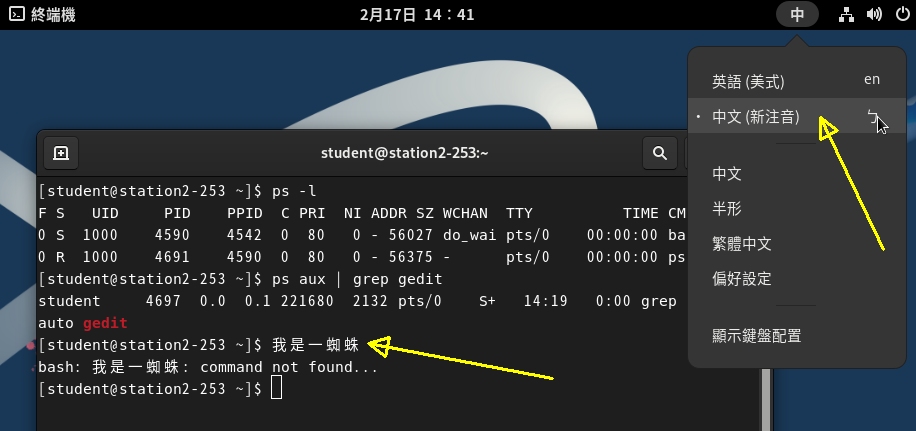Click the terminal search magnifier icon

(x=659, y=153)
